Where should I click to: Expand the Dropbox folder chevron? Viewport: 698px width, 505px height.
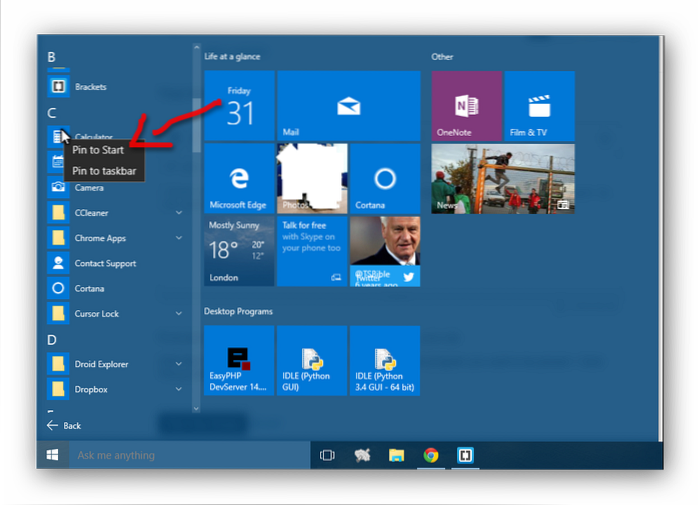point(179,390)
